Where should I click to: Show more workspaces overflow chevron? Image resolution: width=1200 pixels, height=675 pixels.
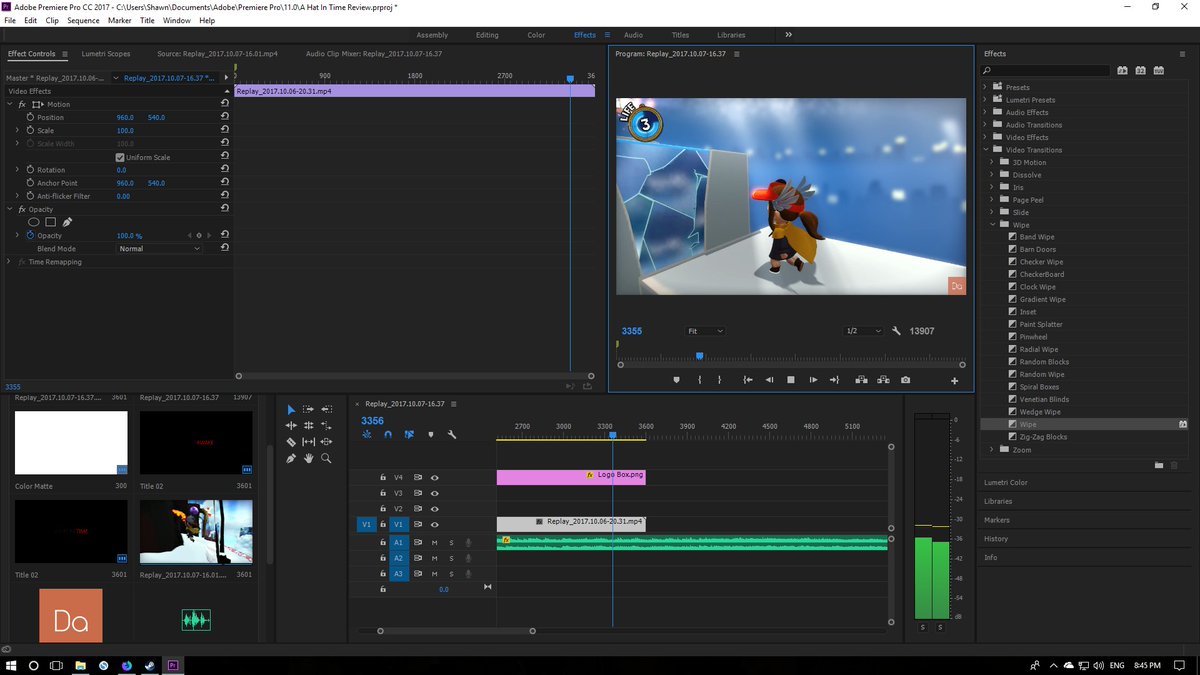788,34
